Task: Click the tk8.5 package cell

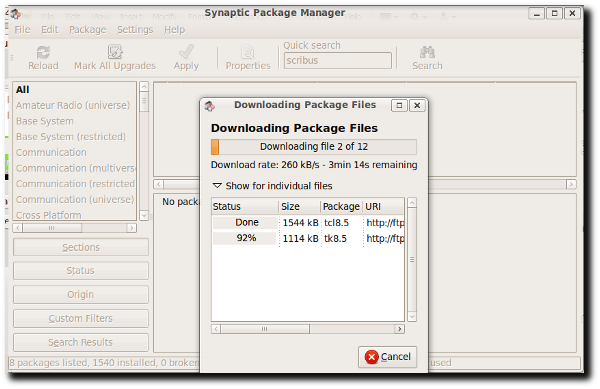Action: [x=342, y=238]
